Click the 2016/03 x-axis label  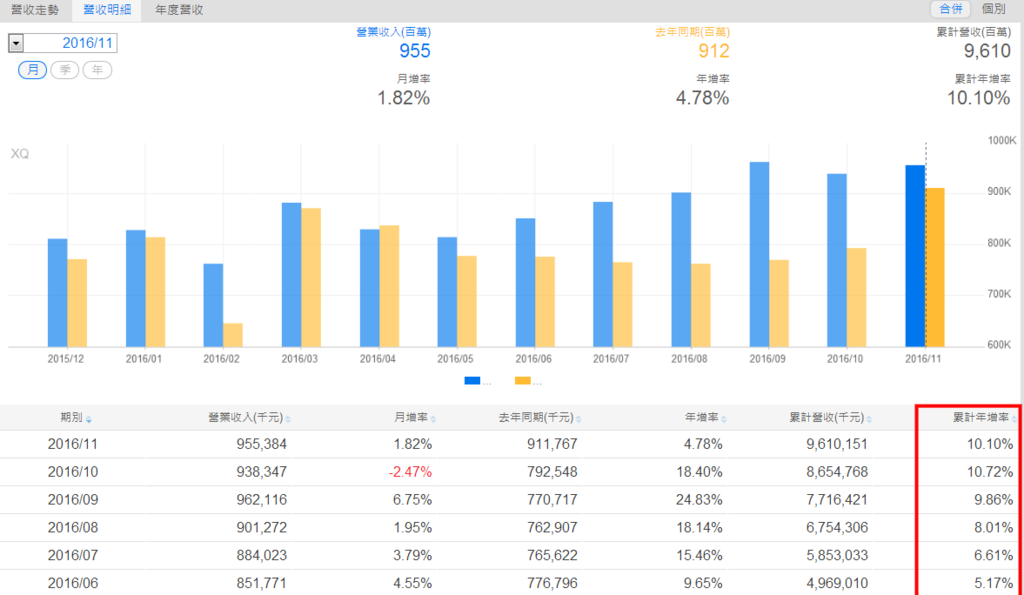tap(300, 359)
